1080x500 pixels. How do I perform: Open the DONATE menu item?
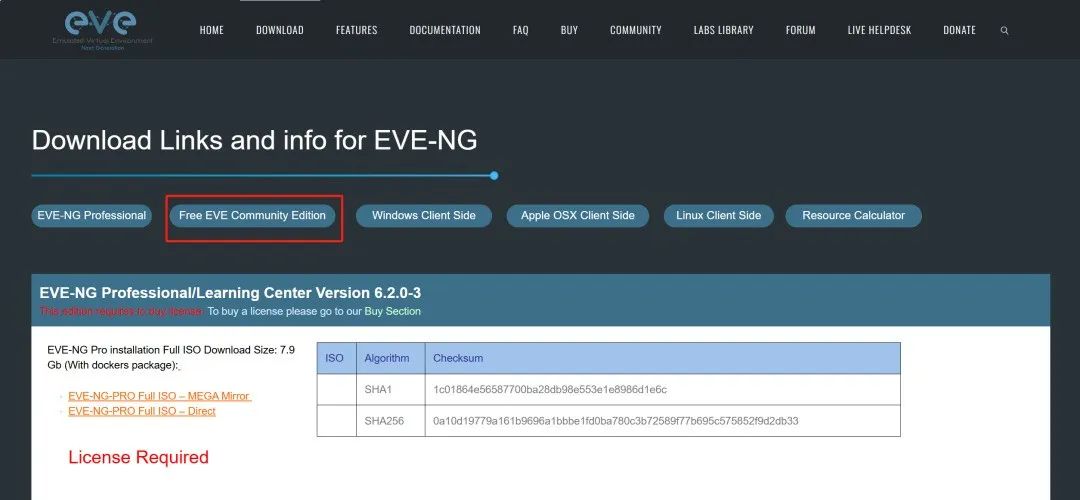point(959,30)
